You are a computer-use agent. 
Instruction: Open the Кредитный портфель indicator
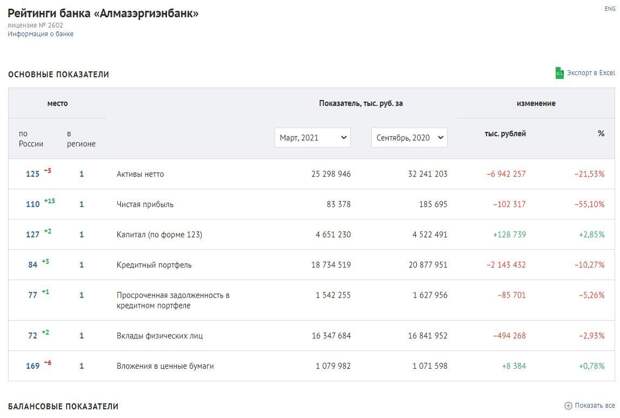tap(154, 265)
